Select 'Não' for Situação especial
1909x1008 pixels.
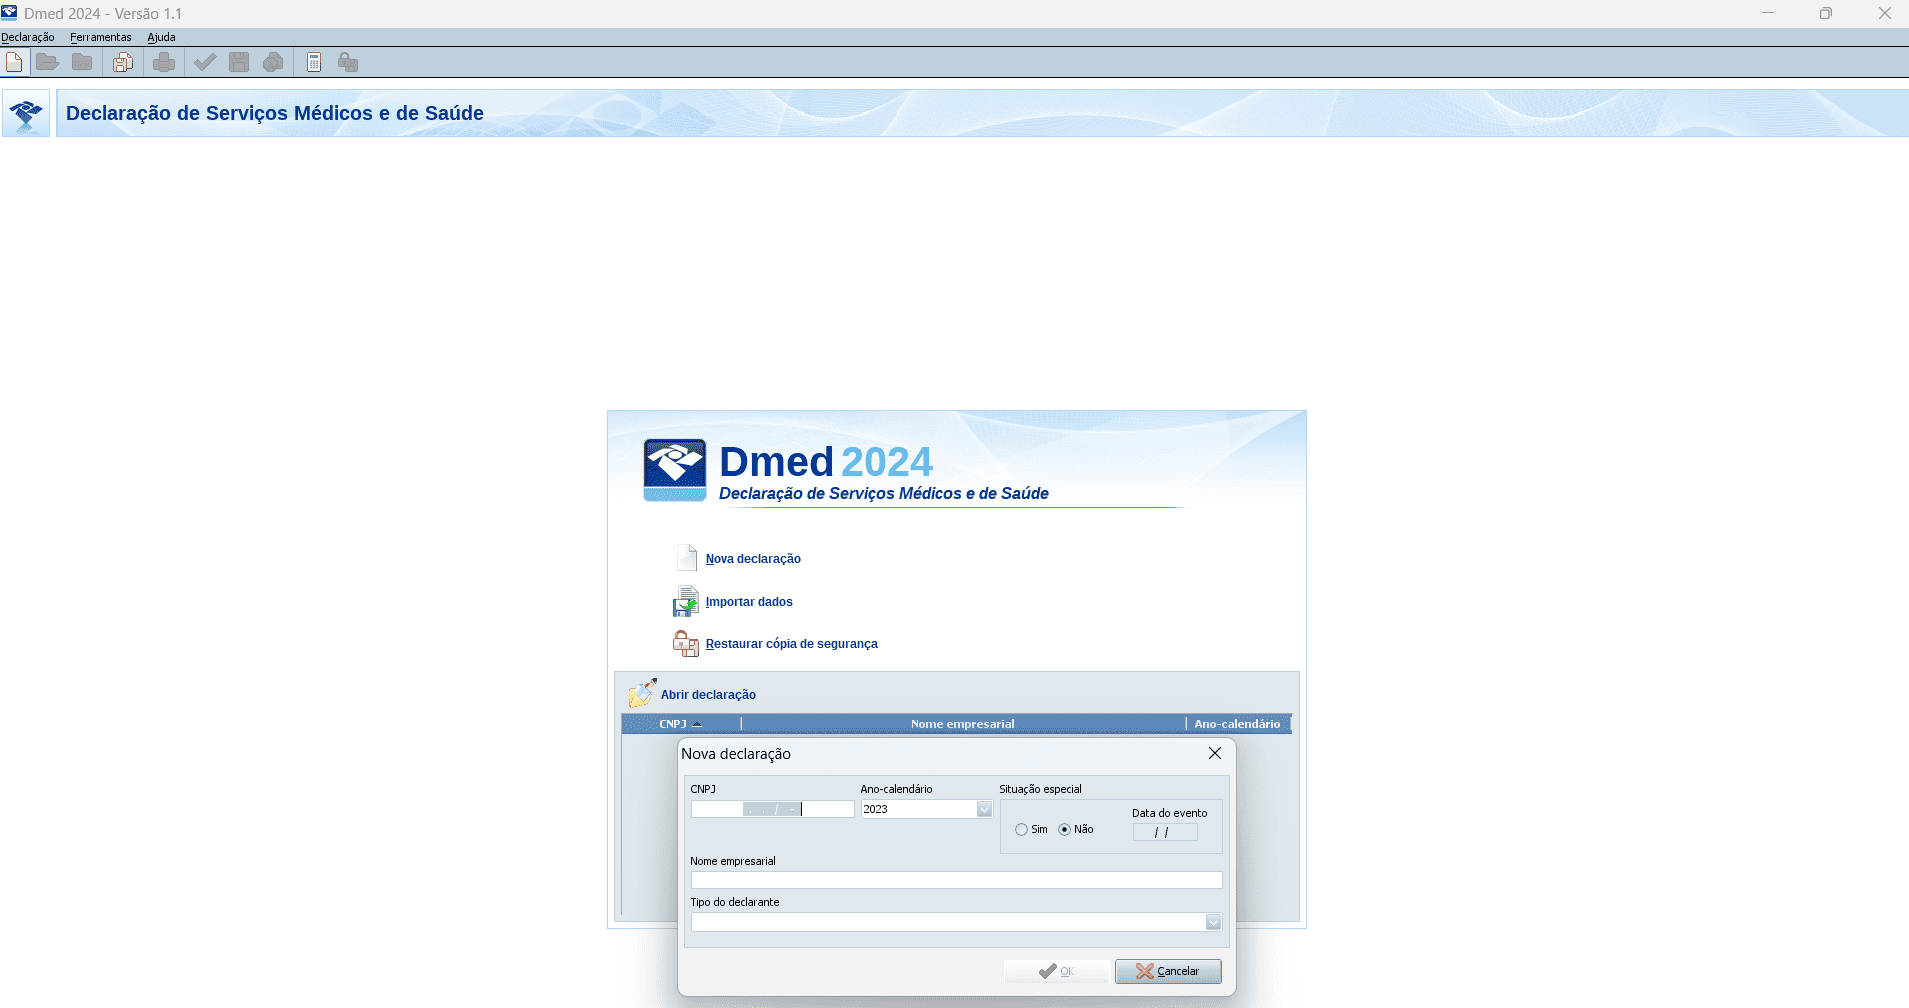pos(1063,829)
